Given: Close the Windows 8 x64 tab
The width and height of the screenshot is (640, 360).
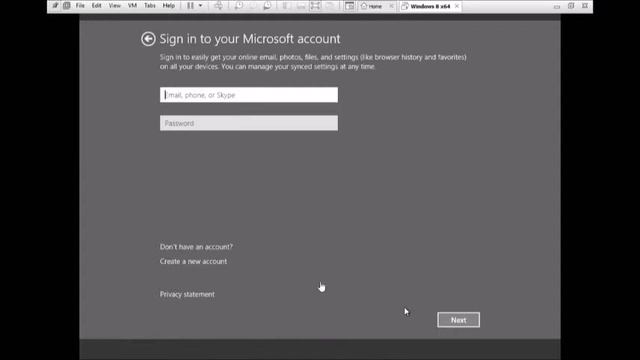Looking at the screenshot, I should 457,6.
